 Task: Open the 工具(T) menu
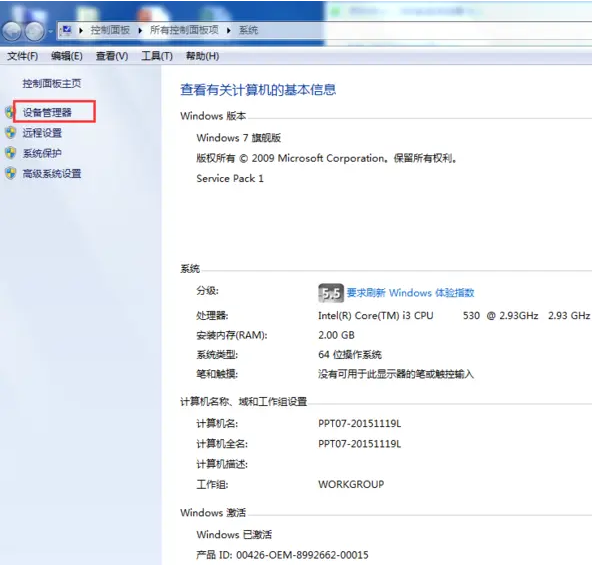pos(157,56)
